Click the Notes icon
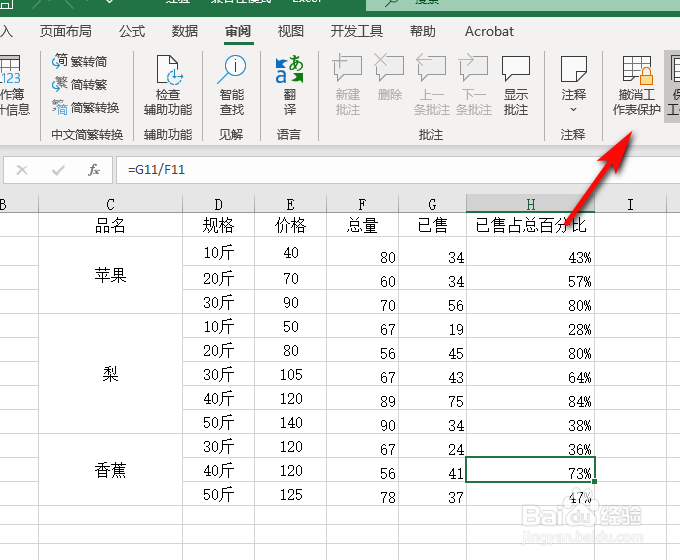The width and height of the screenshot is (680, 560). (x=573, y=69)
